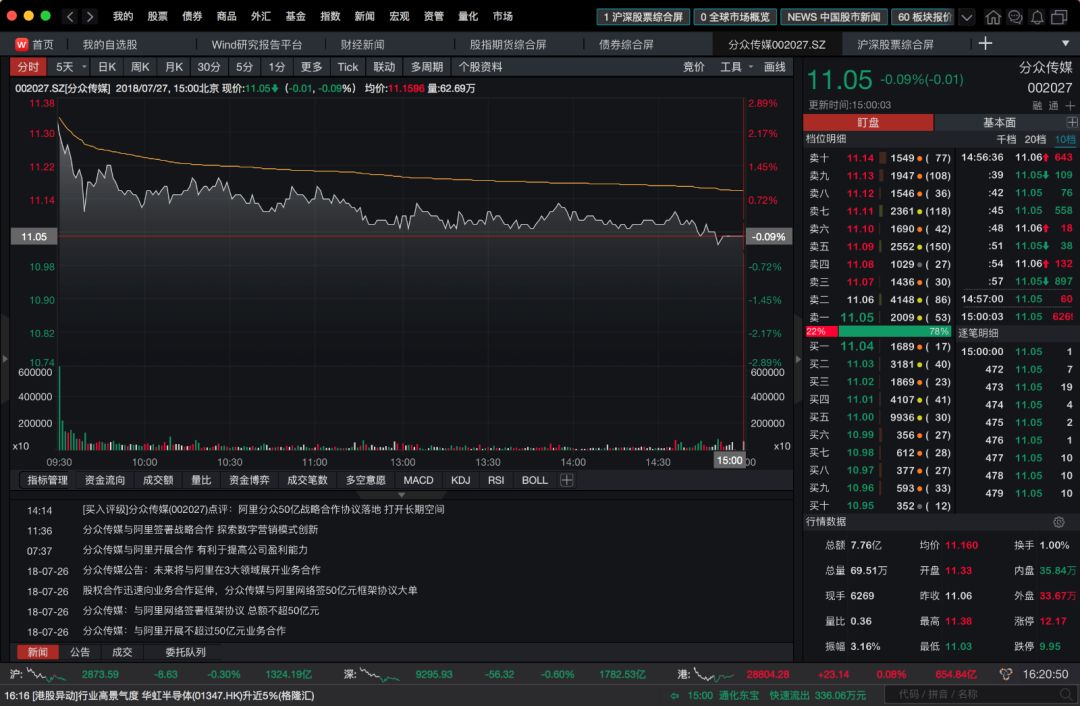The width and height of the screenshot is (1080, 706).
Task: Click the multi-window icon at top right
Action: point(1059,16)
